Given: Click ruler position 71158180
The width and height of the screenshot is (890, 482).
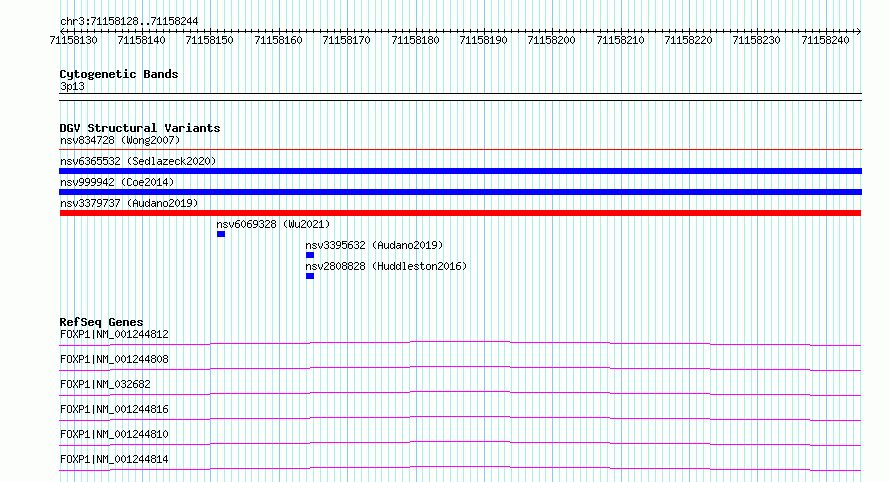Looking at the screenshot, I should pos(415,40).
